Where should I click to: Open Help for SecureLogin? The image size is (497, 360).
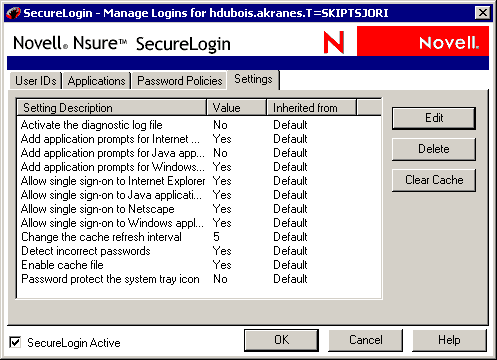(x=449, y=340)
